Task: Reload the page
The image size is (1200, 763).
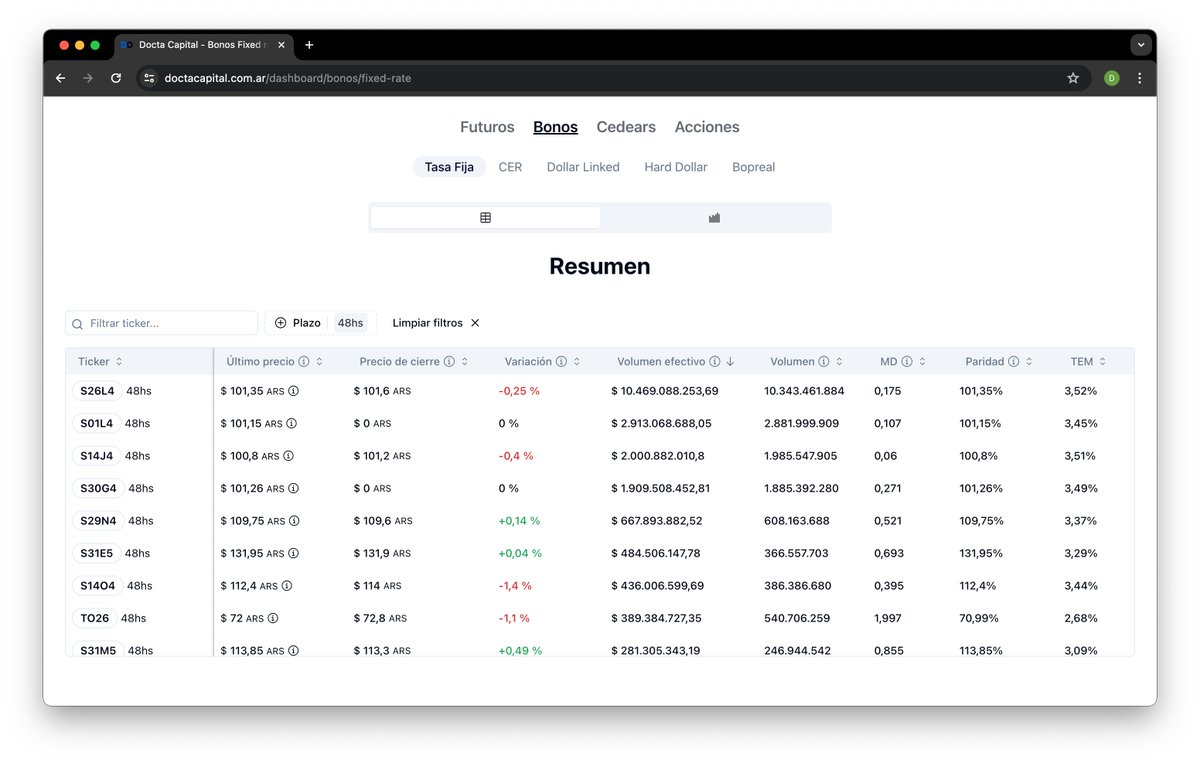Action: pyautogui.click(x=116, y=78)
